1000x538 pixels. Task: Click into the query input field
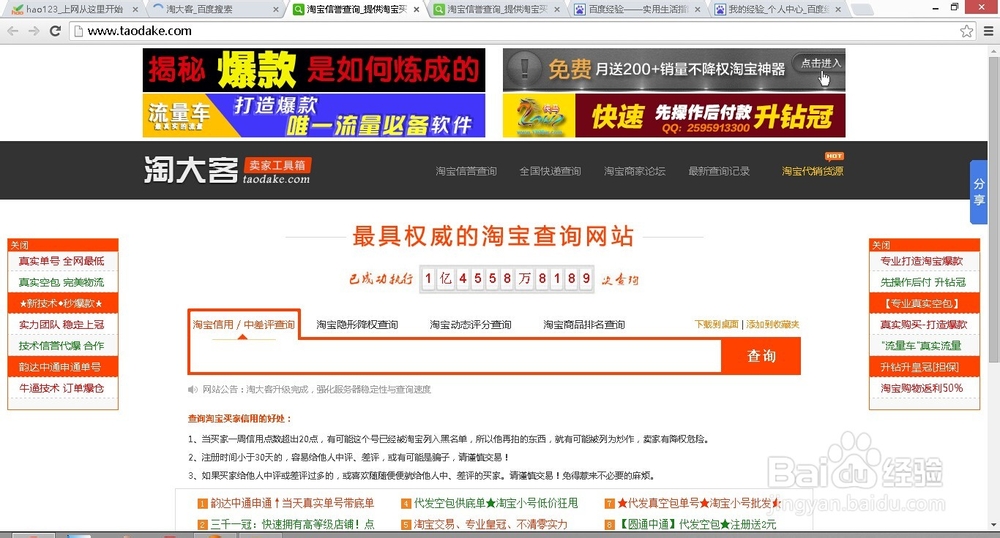[455, 356]
